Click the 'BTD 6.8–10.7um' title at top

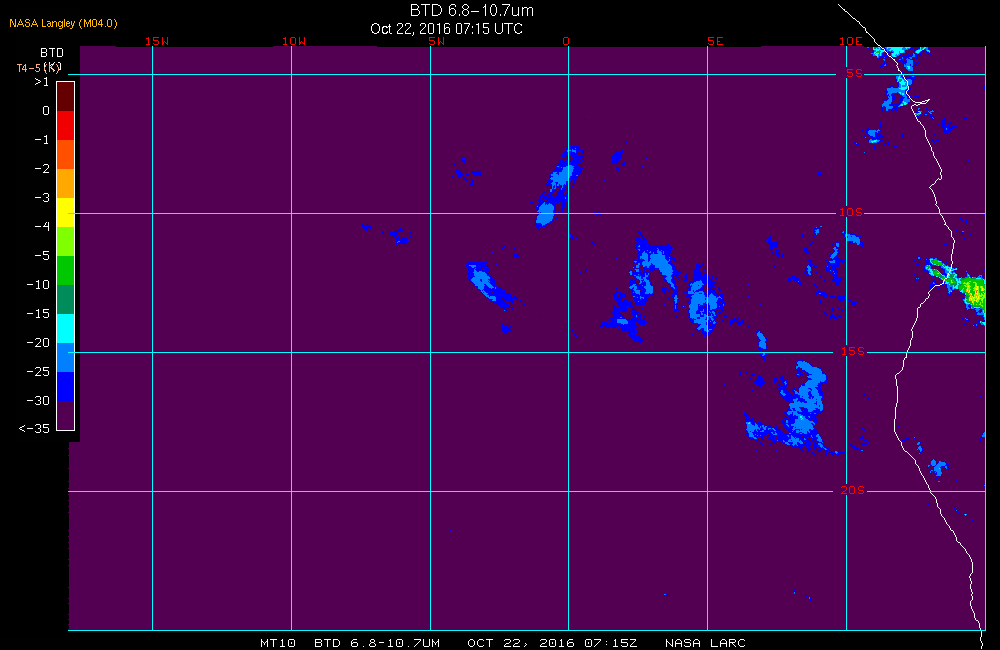point(471,10)
